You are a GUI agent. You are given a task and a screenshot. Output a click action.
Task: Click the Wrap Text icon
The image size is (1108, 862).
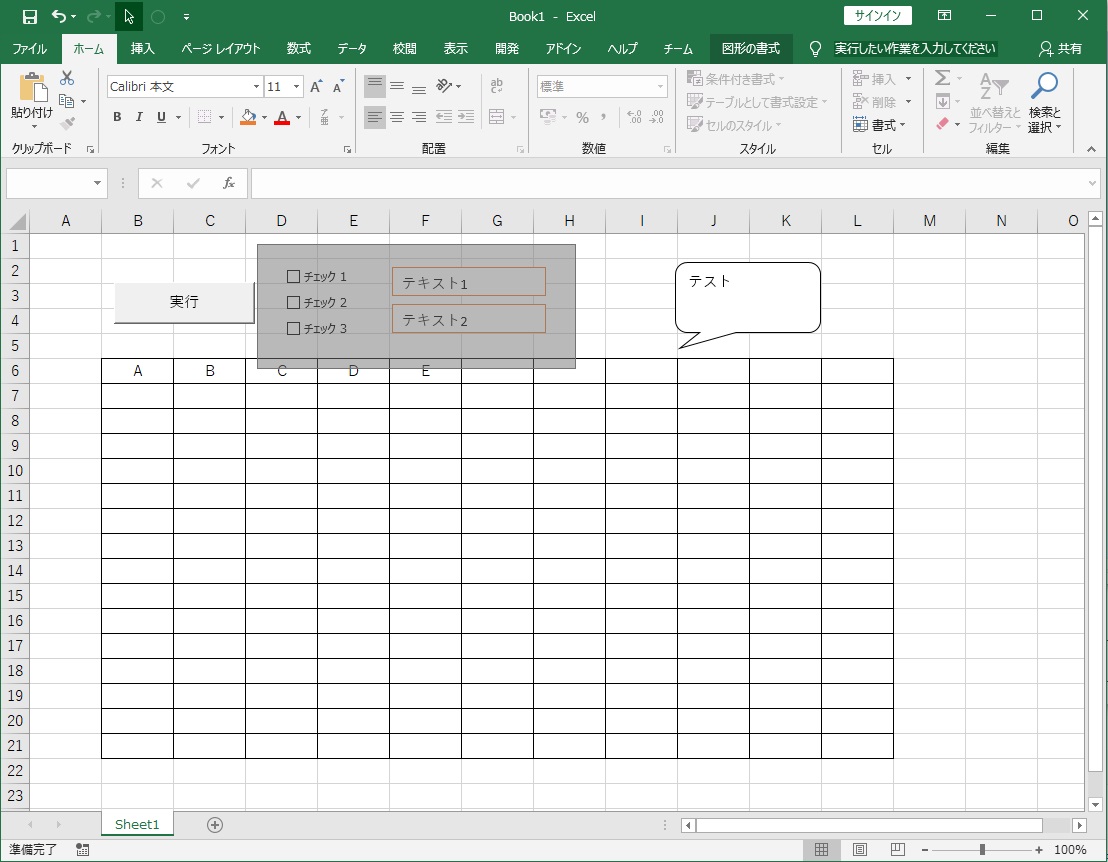click(497, 86)
